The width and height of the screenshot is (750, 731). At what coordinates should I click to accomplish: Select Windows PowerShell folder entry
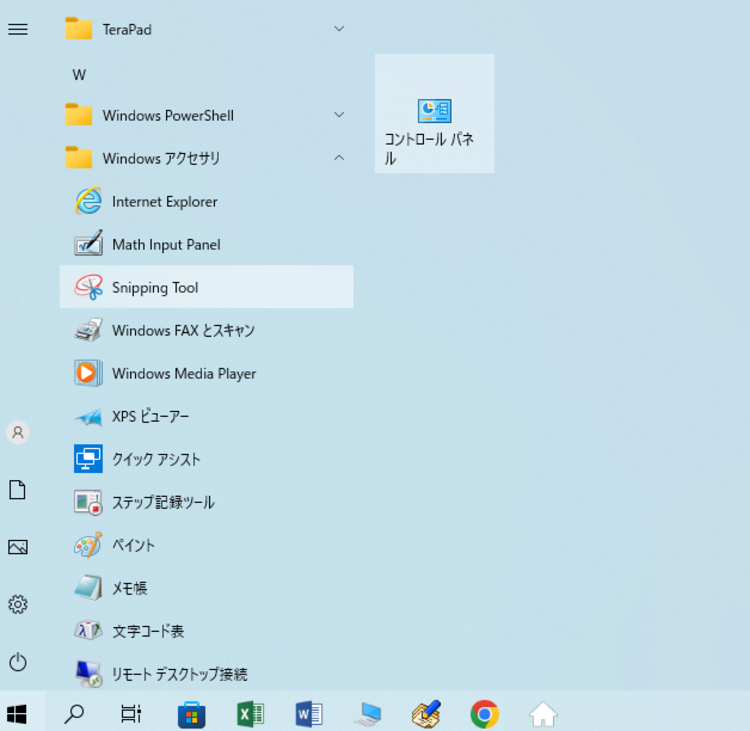tap(207, 115)
